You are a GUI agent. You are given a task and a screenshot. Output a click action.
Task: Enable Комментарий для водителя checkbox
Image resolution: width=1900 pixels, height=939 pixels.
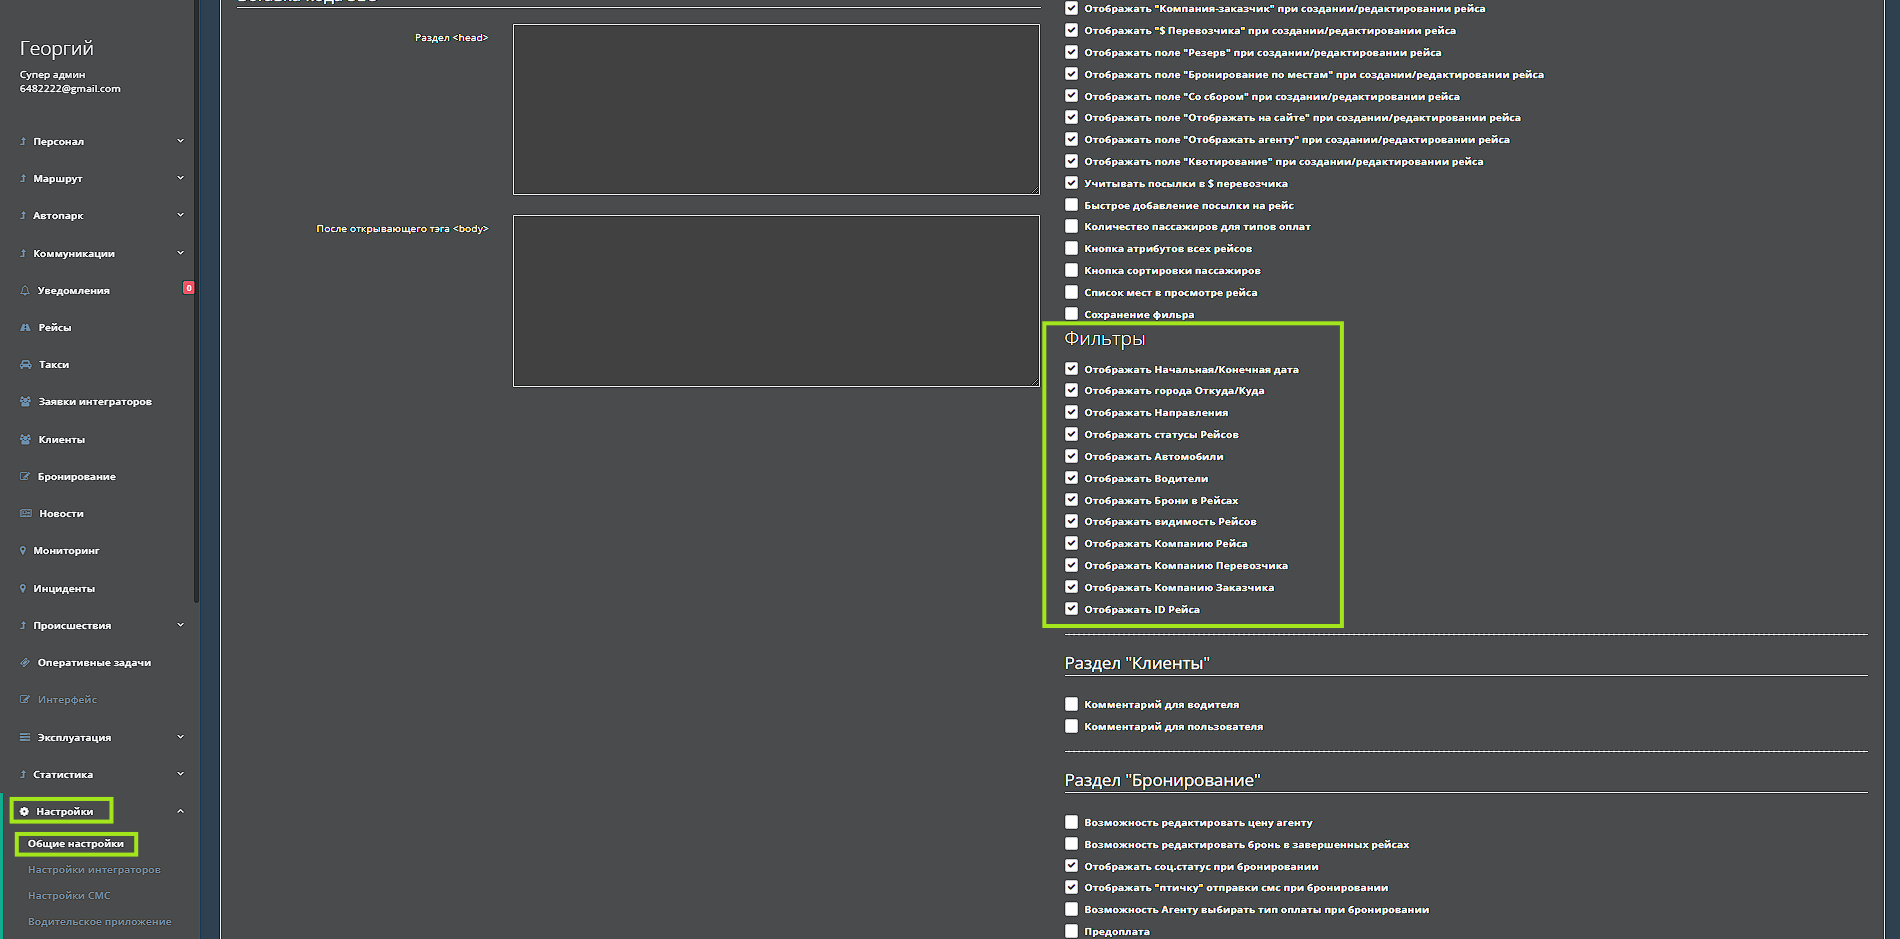tap(1071, 704)
